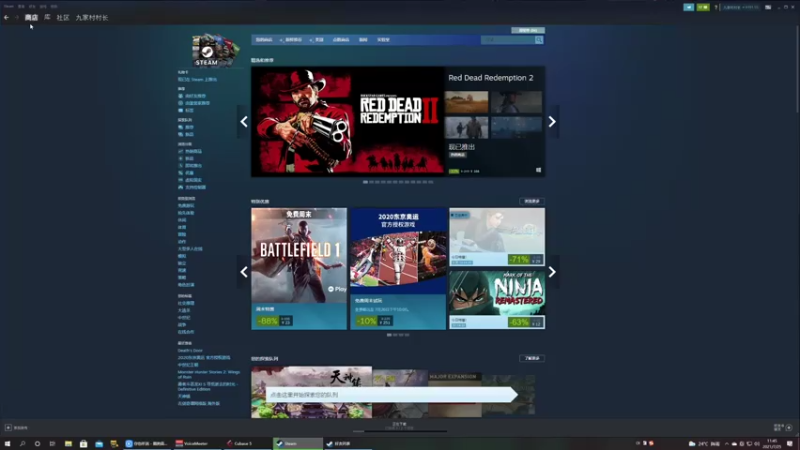Open the 社区 (Community) tab

coord(63,17)
